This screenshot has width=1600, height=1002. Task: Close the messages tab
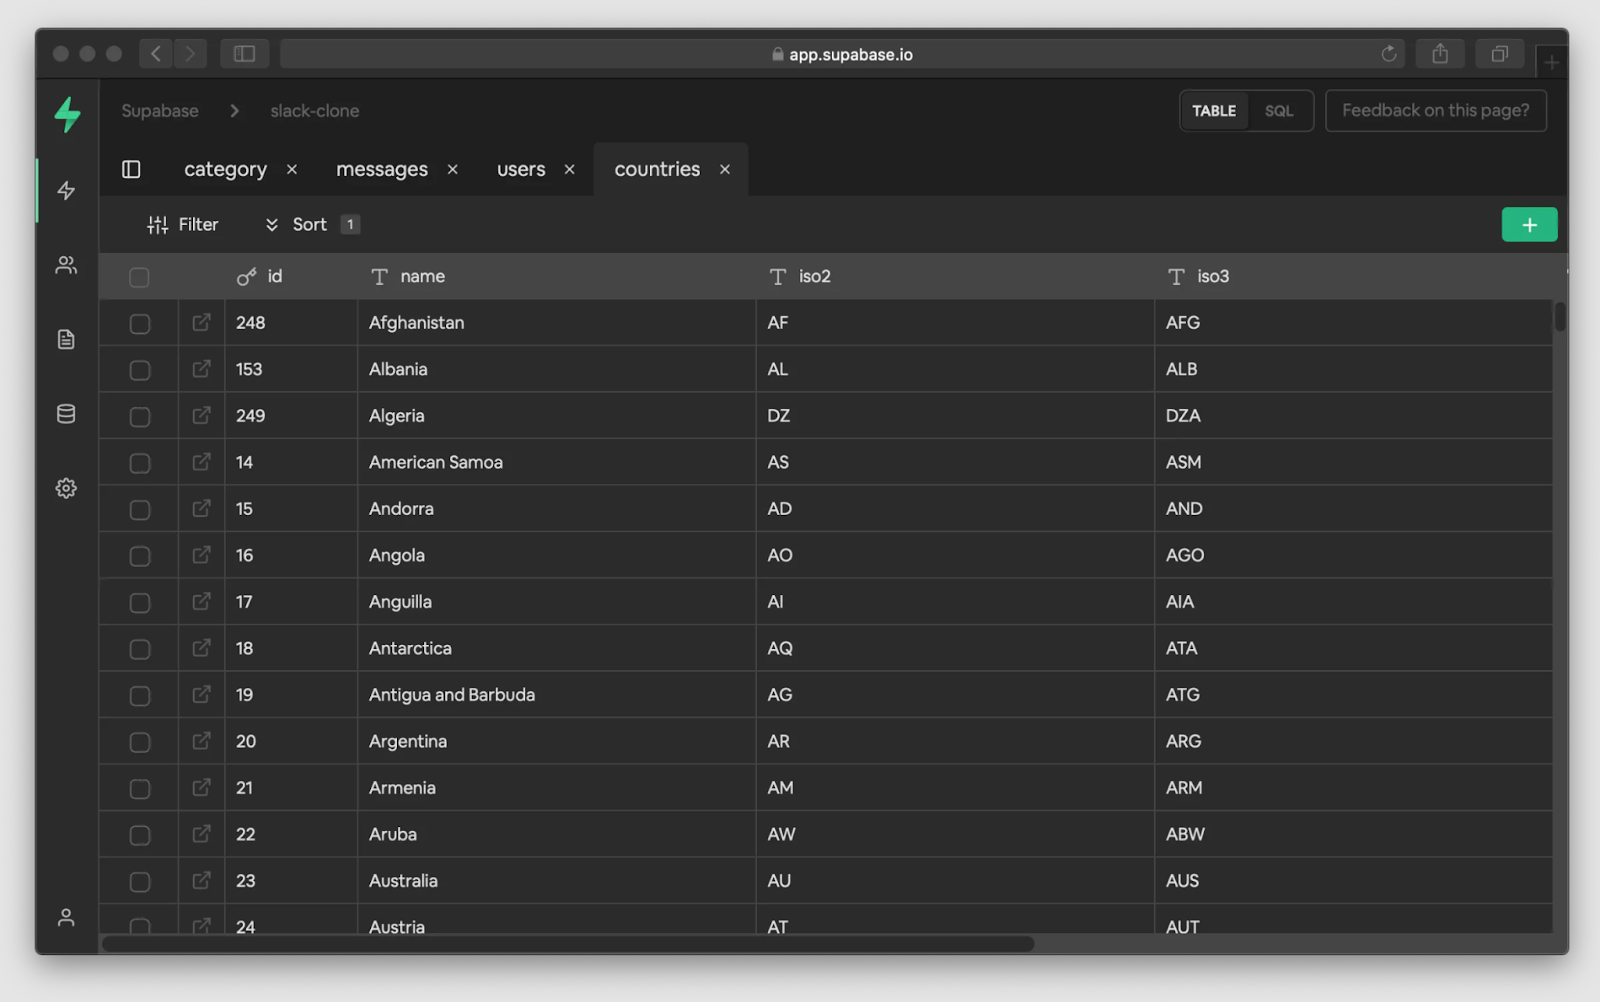pos(453,169)
